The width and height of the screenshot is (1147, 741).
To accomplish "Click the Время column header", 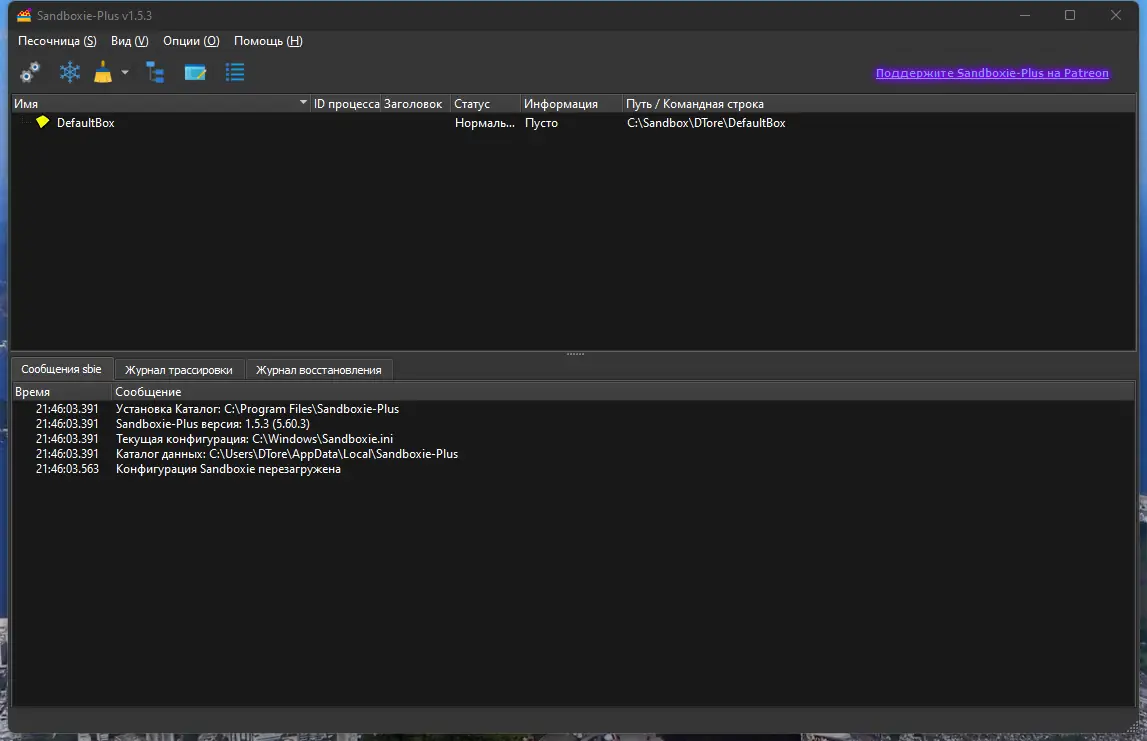I will (x=61, y=392).
